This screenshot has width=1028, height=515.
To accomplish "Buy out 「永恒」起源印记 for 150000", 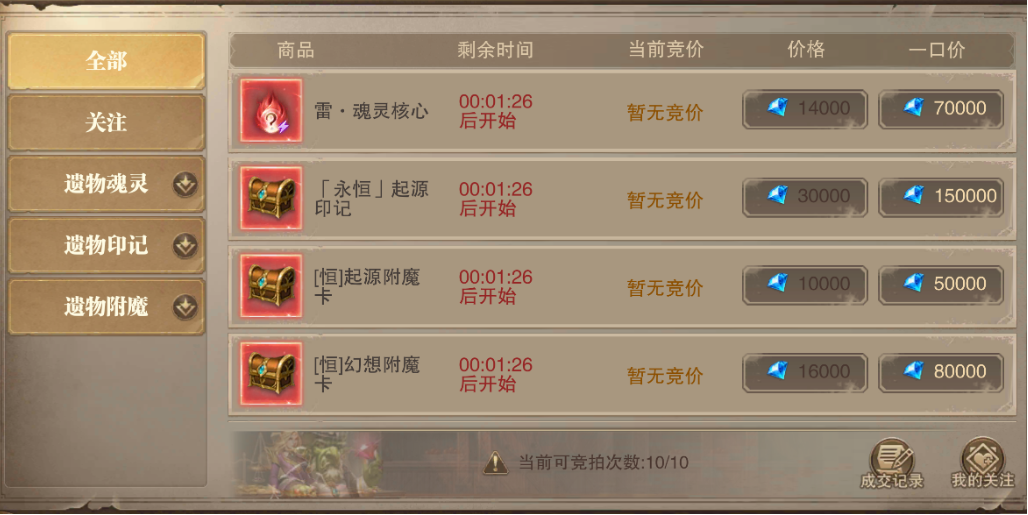I will coord(941,197).
